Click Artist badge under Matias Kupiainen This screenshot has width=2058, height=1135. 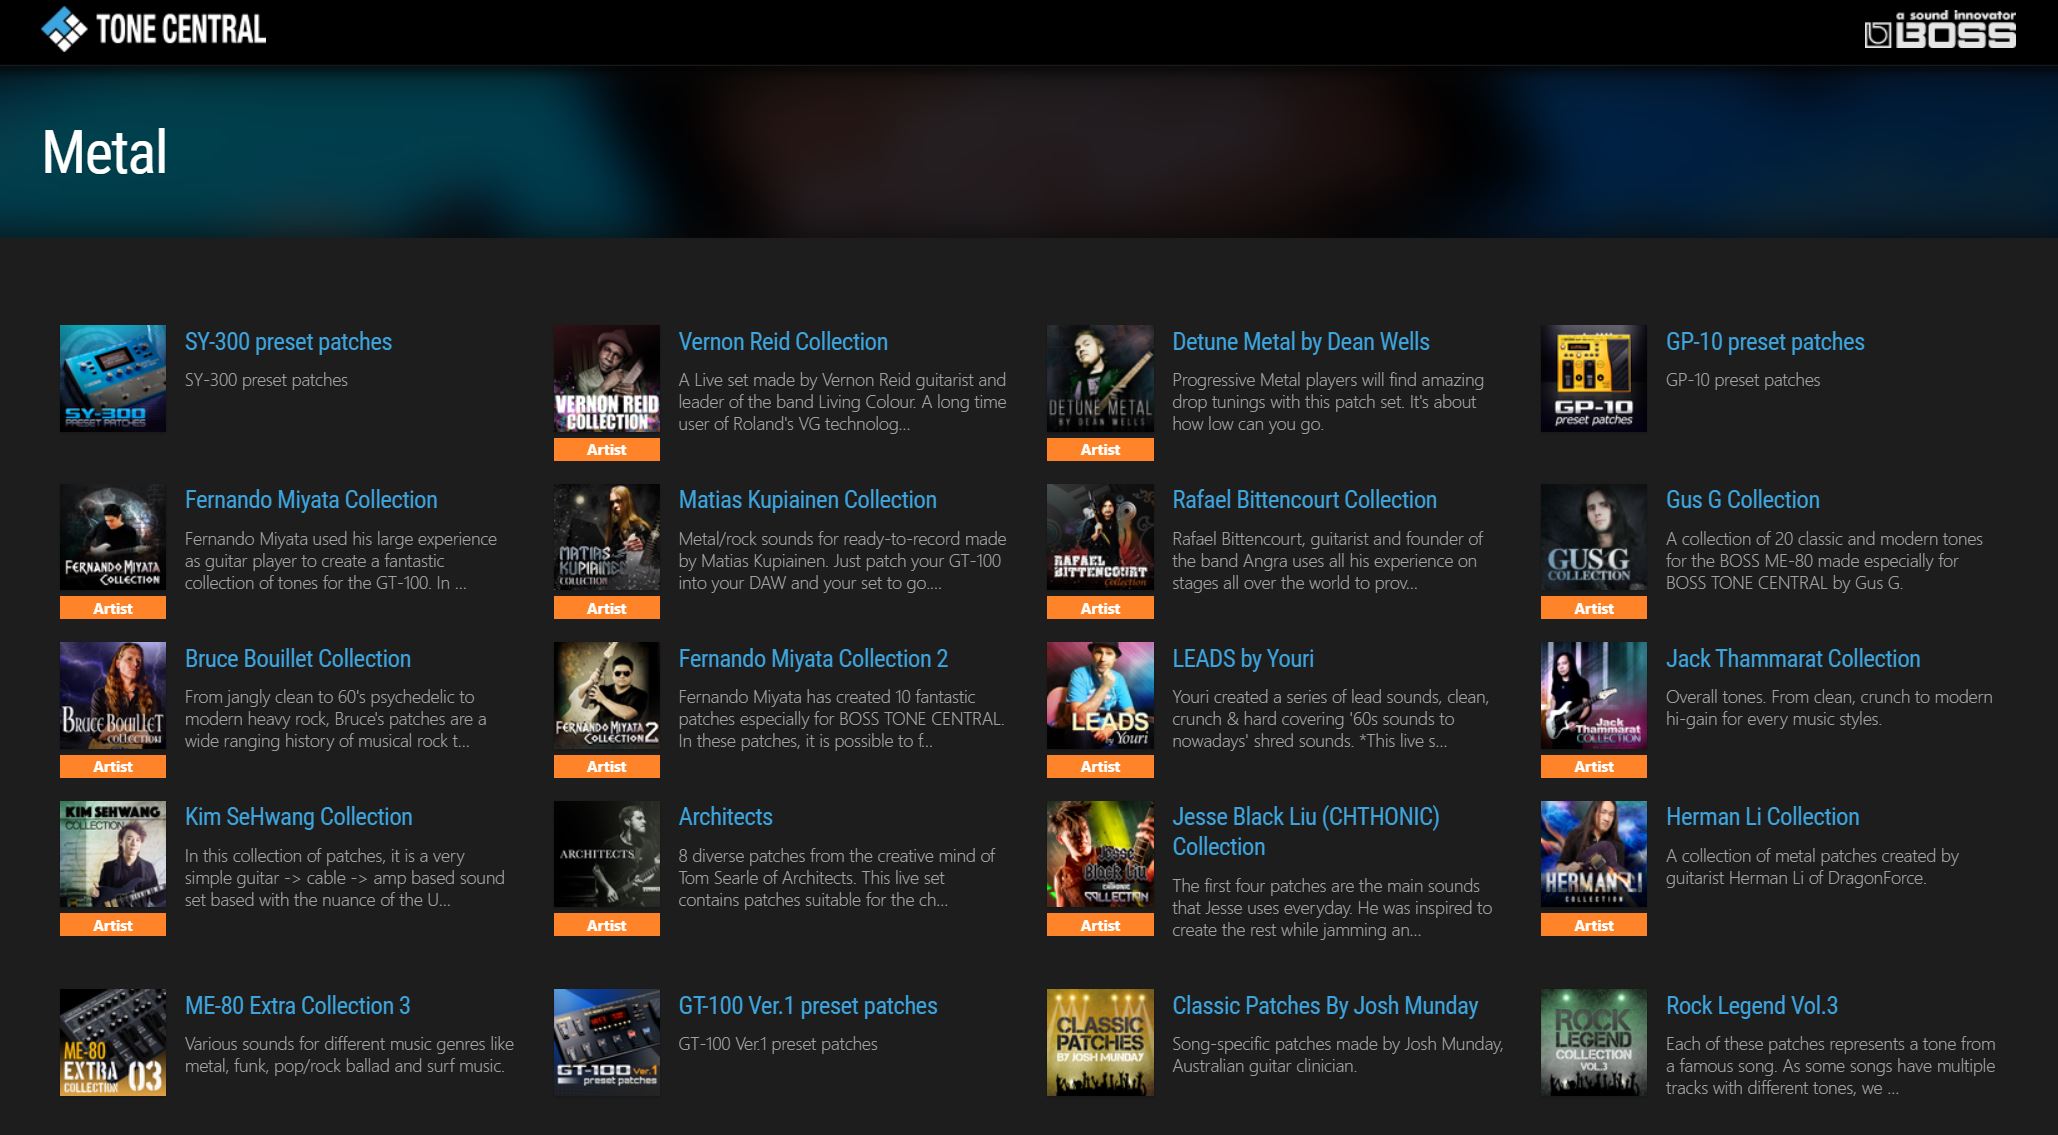point(607,608)
